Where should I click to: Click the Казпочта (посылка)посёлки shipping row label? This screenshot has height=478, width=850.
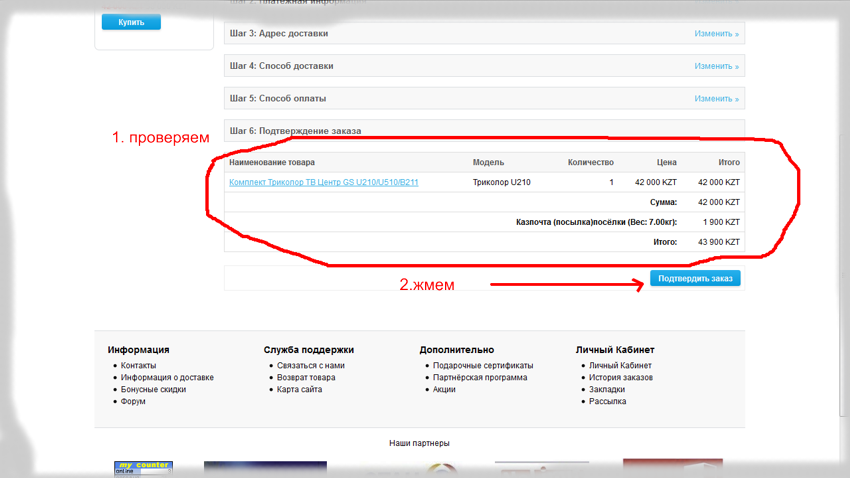coord(596,222)
